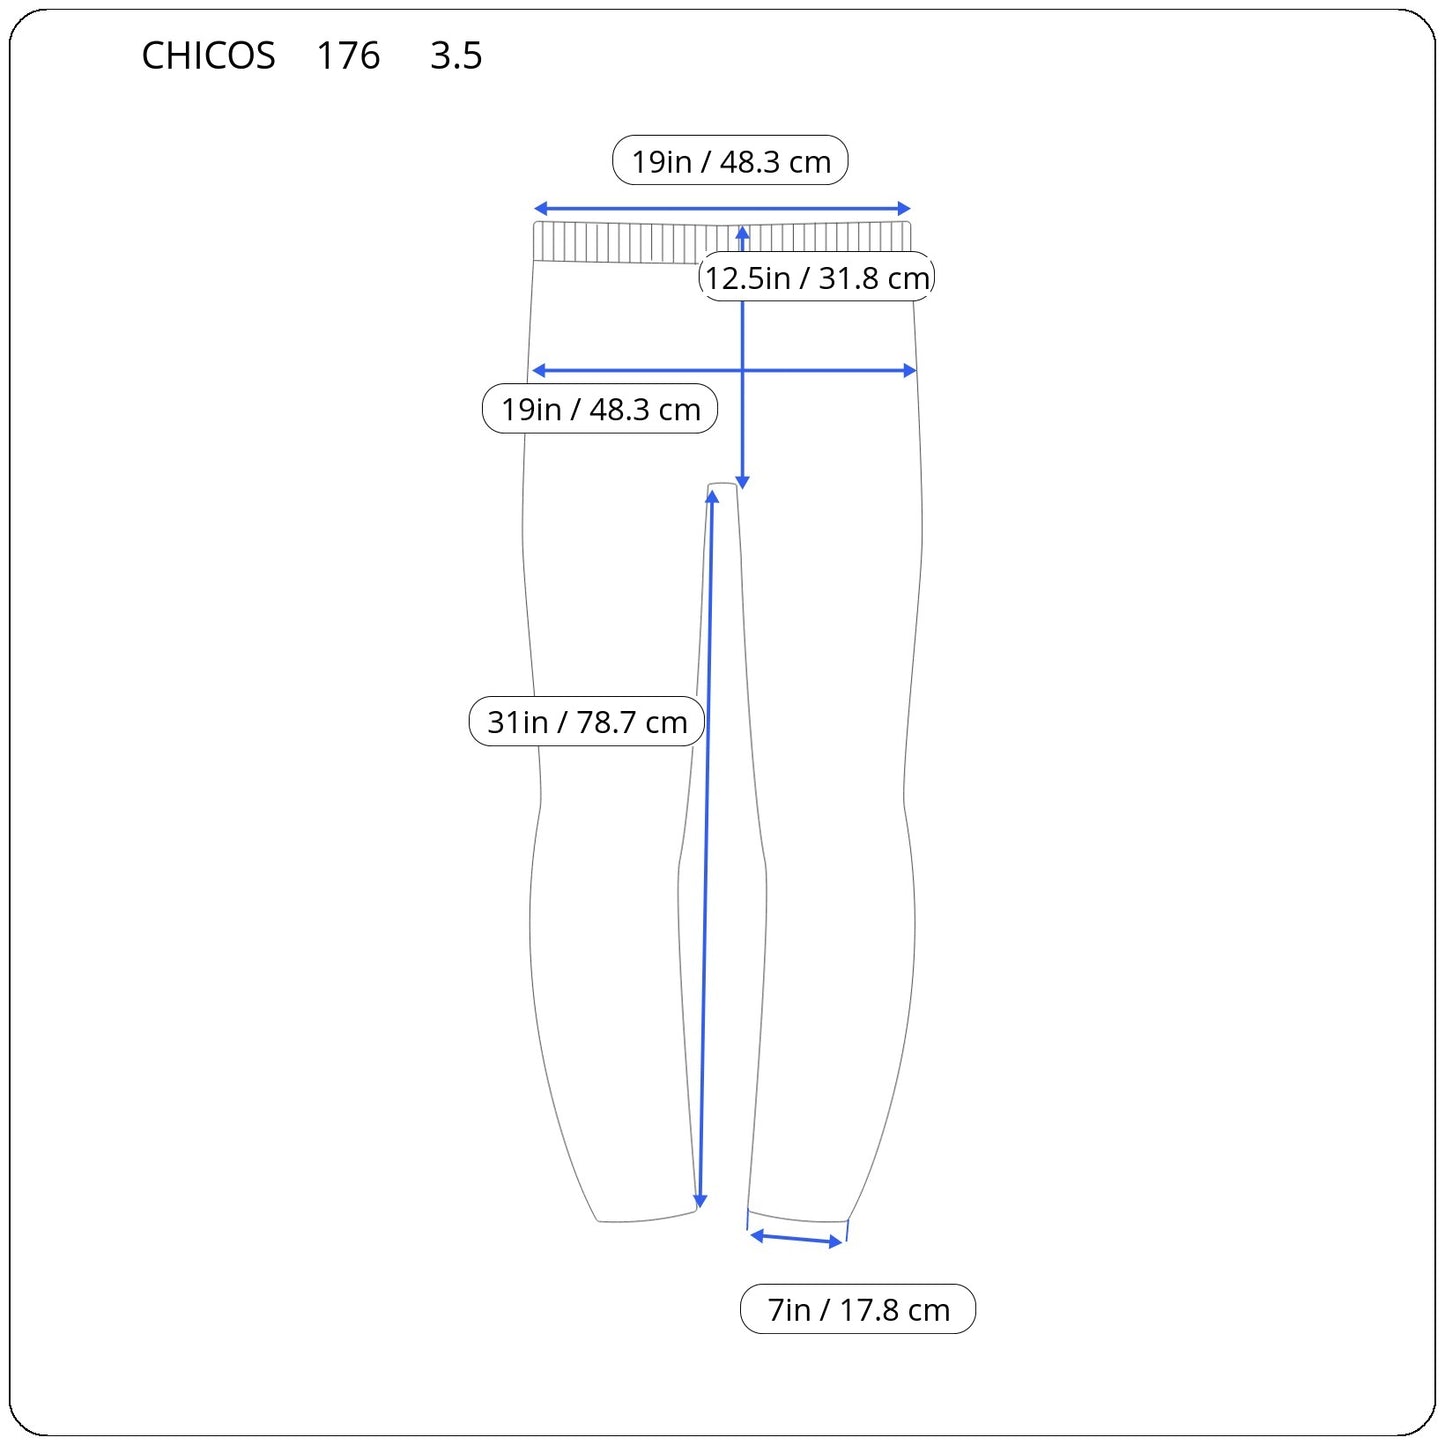Click the right leg hem edge
The image size is (1445, 1445).
pyautogui.click(x=797, y=1217)
